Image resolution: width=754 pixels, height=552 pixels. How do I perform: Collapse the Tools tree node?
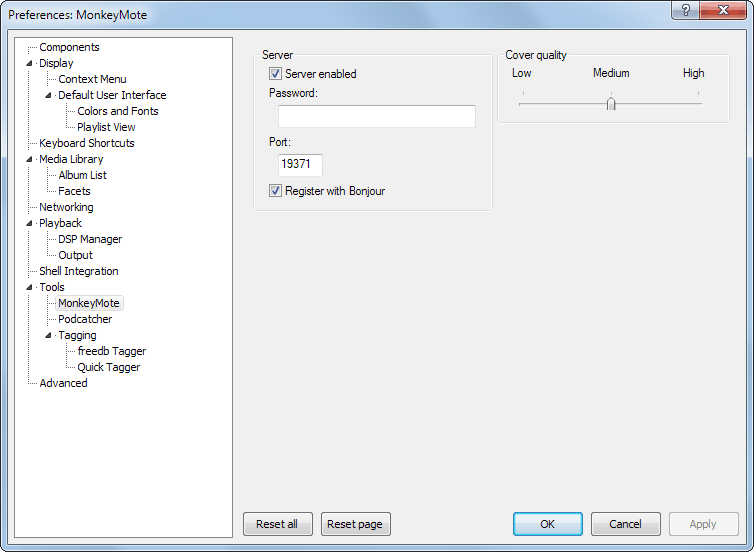30,287
